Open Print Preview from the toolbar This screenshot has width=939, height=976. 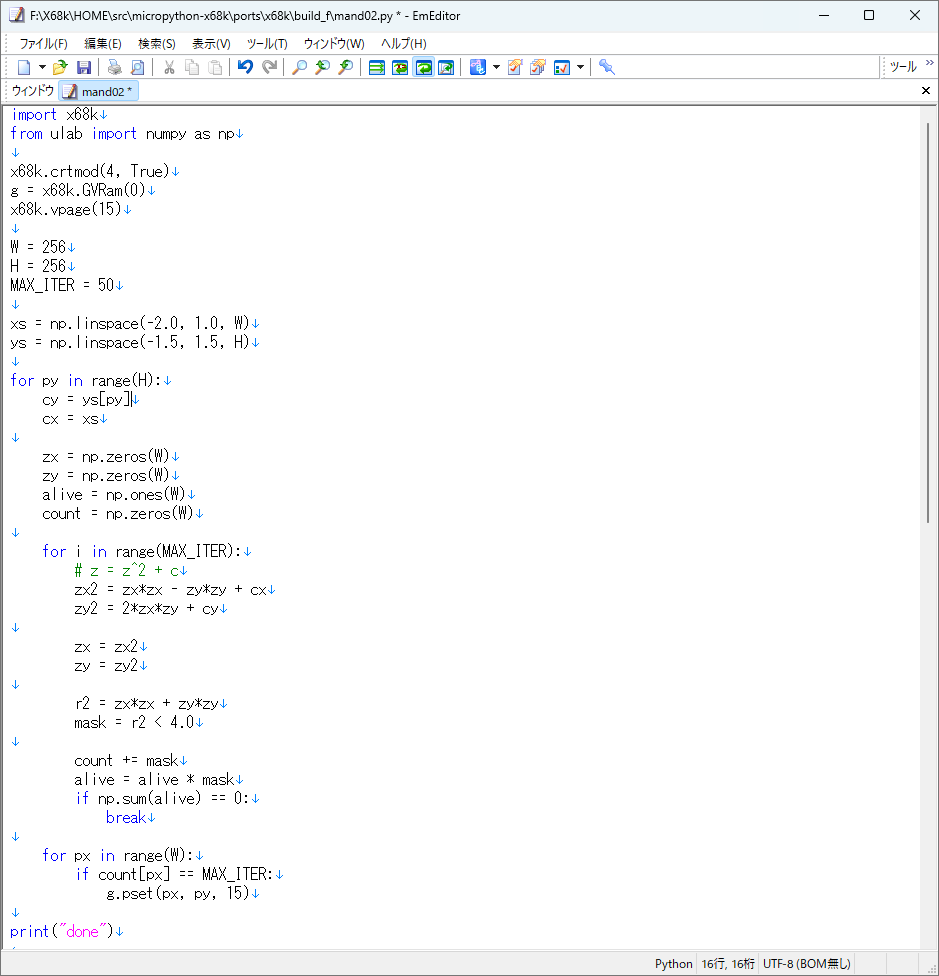pos(138,67)
